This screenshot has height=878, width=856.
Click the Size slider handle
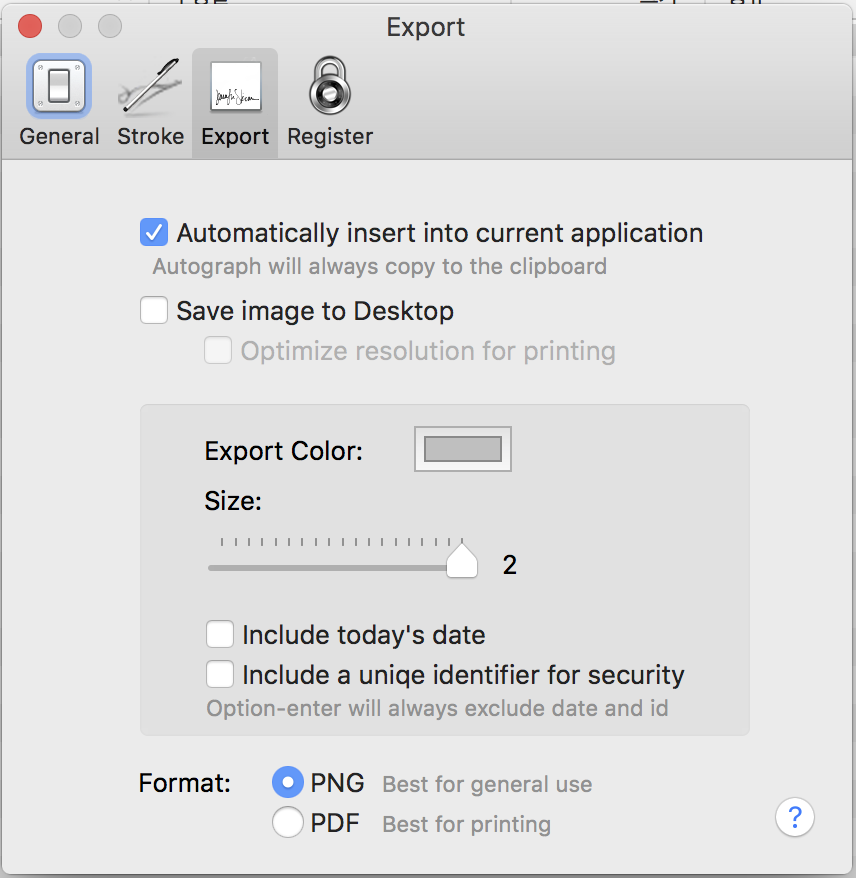tap(461, 562)
